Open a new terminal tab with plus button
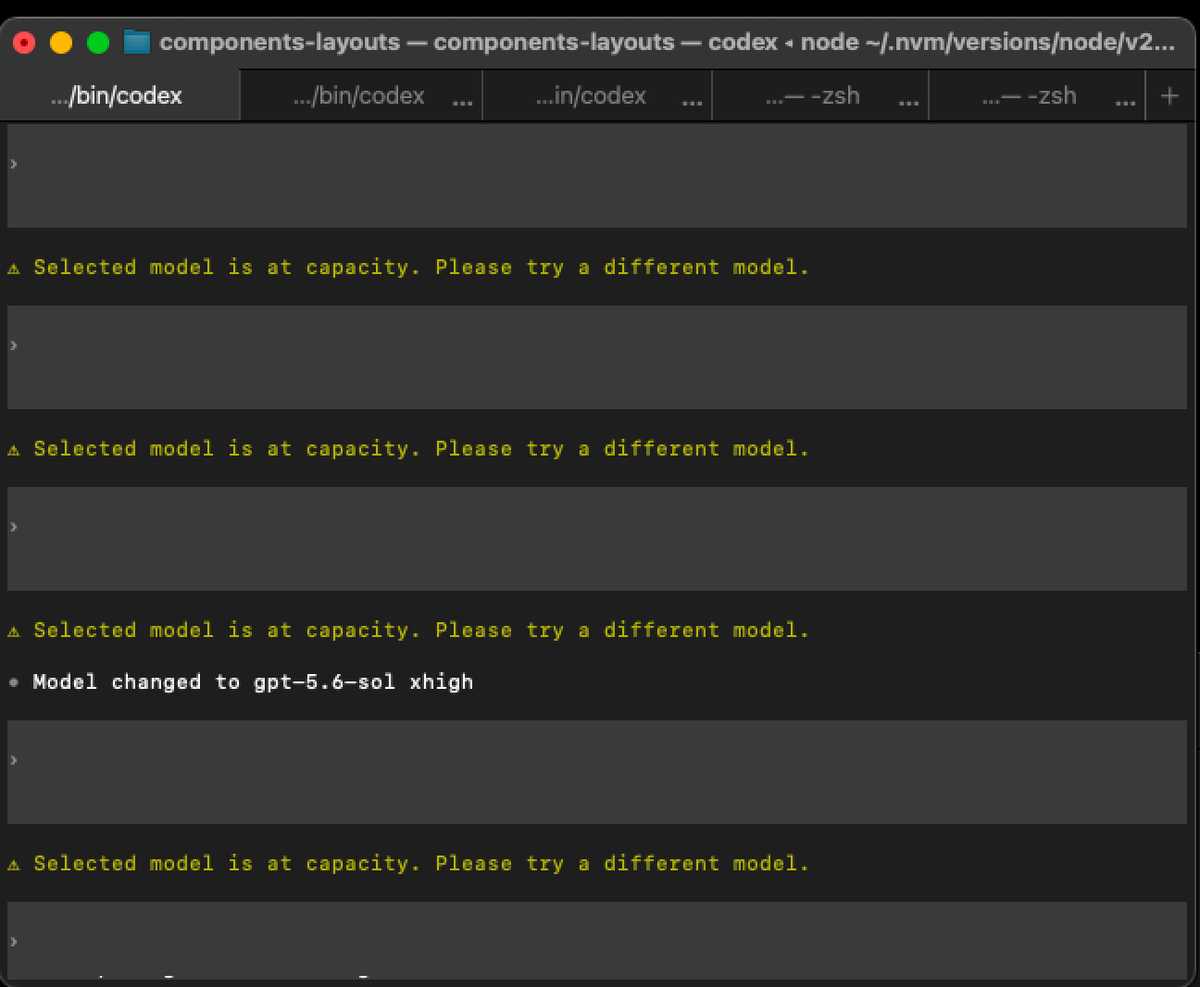This screenshot has width=1200, height=987. pyautogui.click(x=1170, y=96)
